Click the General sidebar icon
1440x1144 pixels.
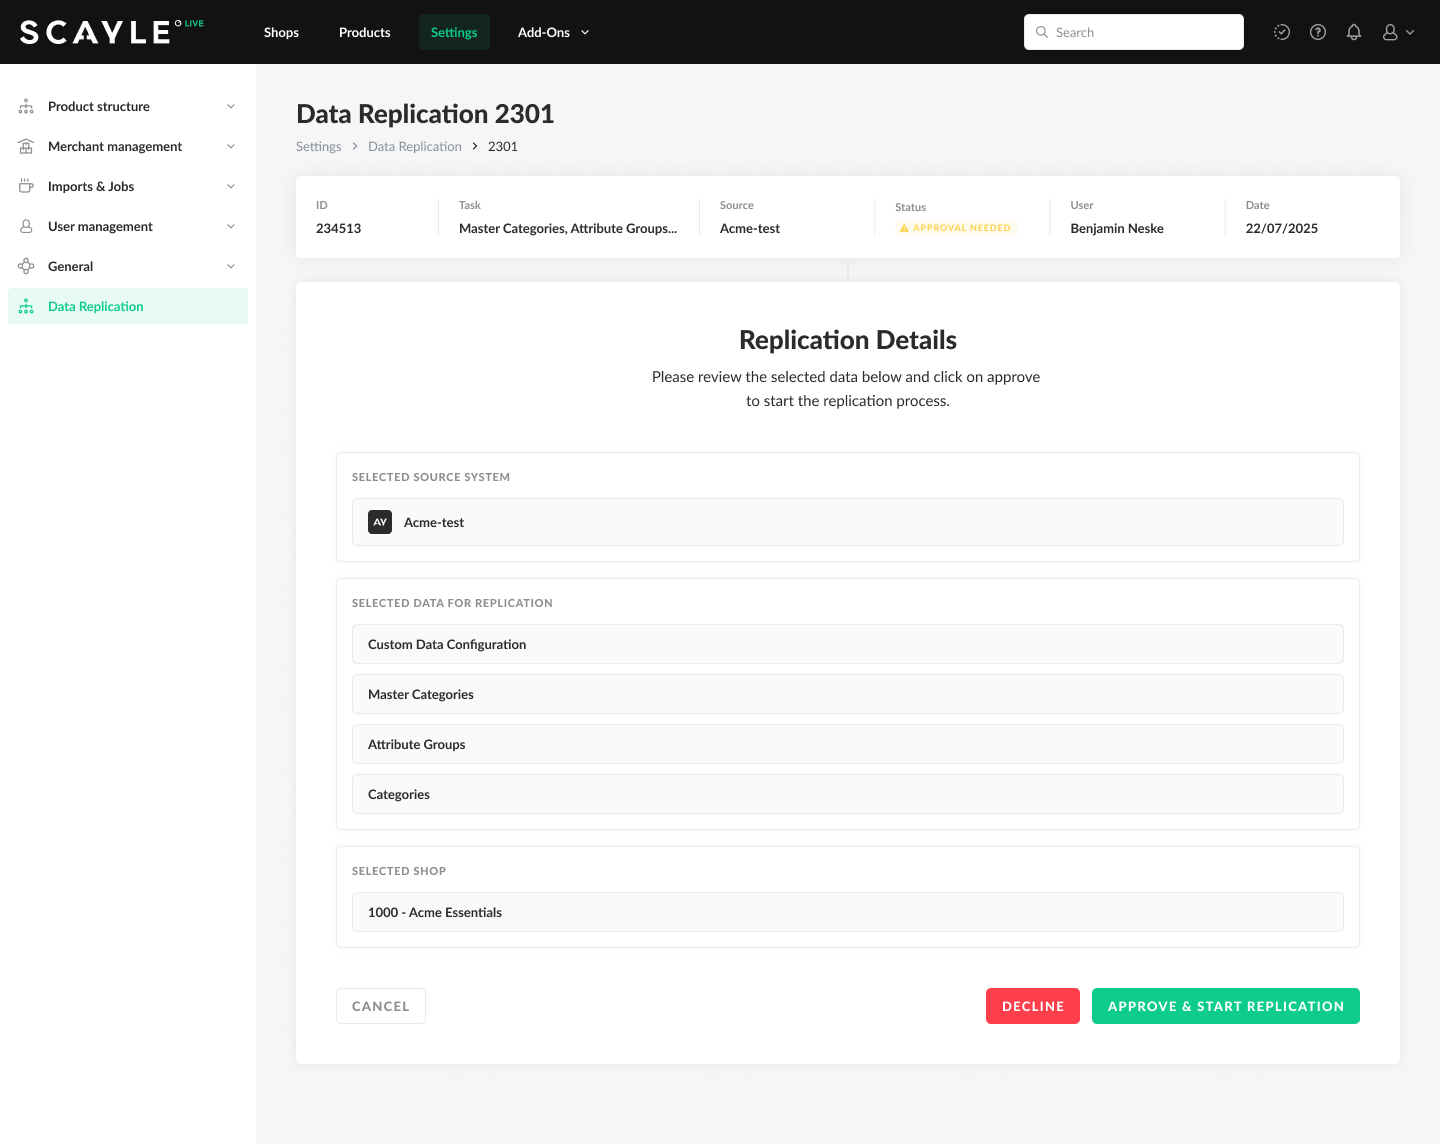(x=26, y=266)
